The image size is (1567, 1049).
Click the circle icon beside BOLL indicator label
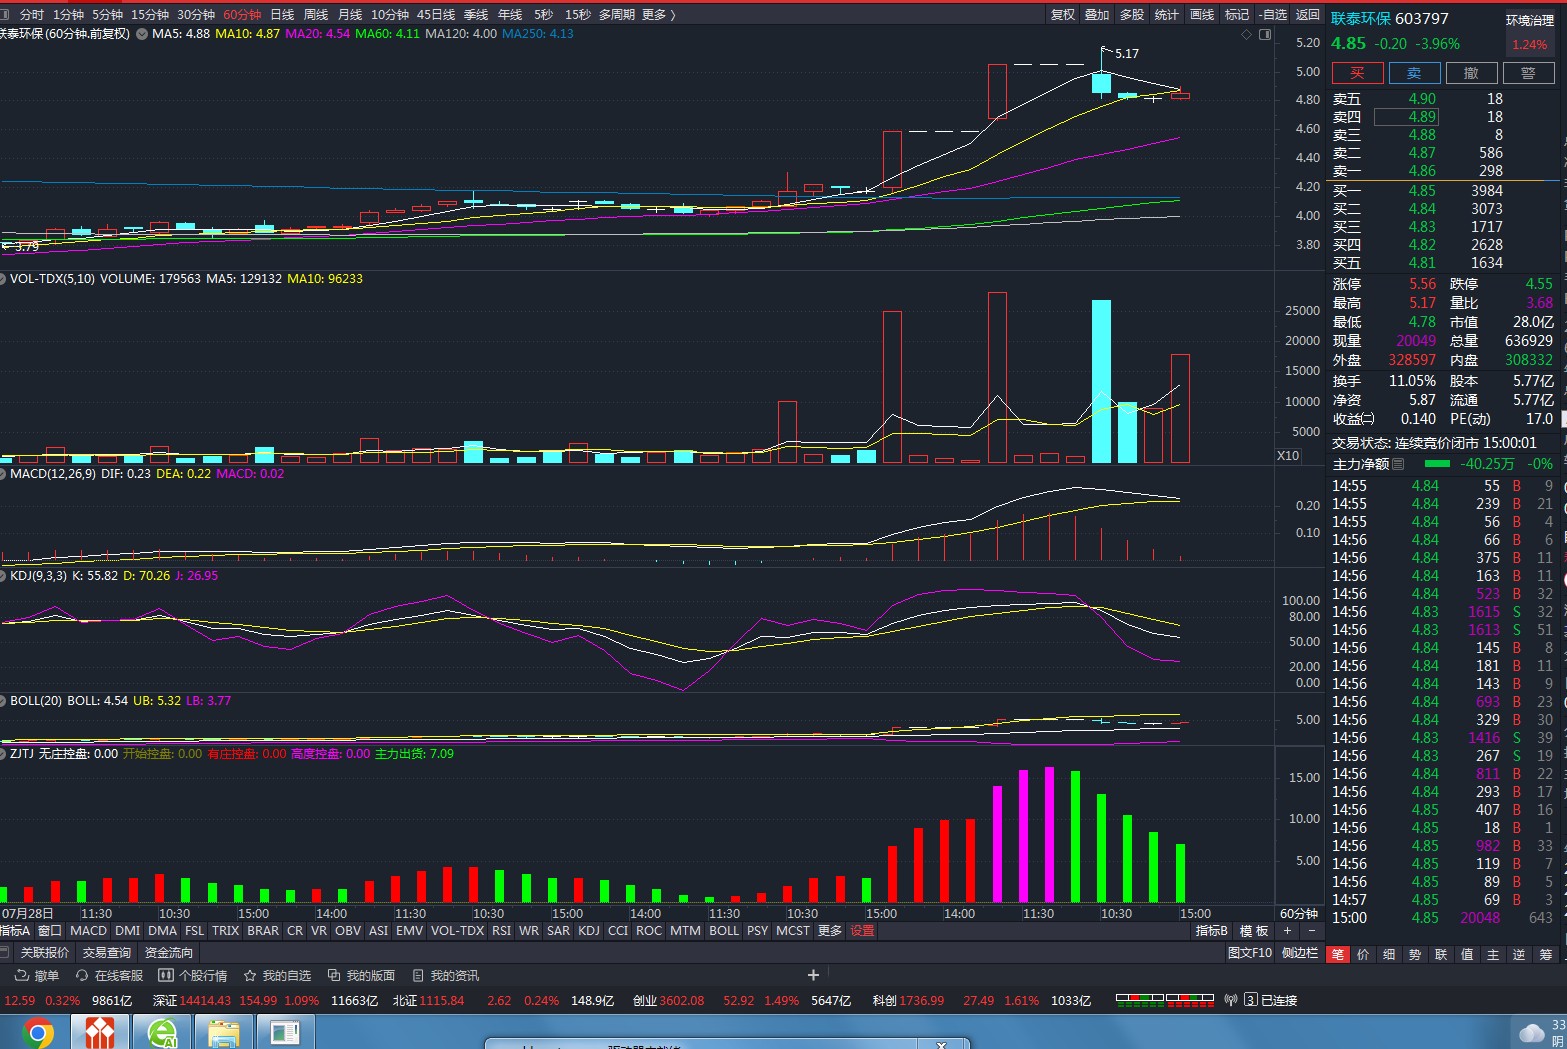pos(3,701)
